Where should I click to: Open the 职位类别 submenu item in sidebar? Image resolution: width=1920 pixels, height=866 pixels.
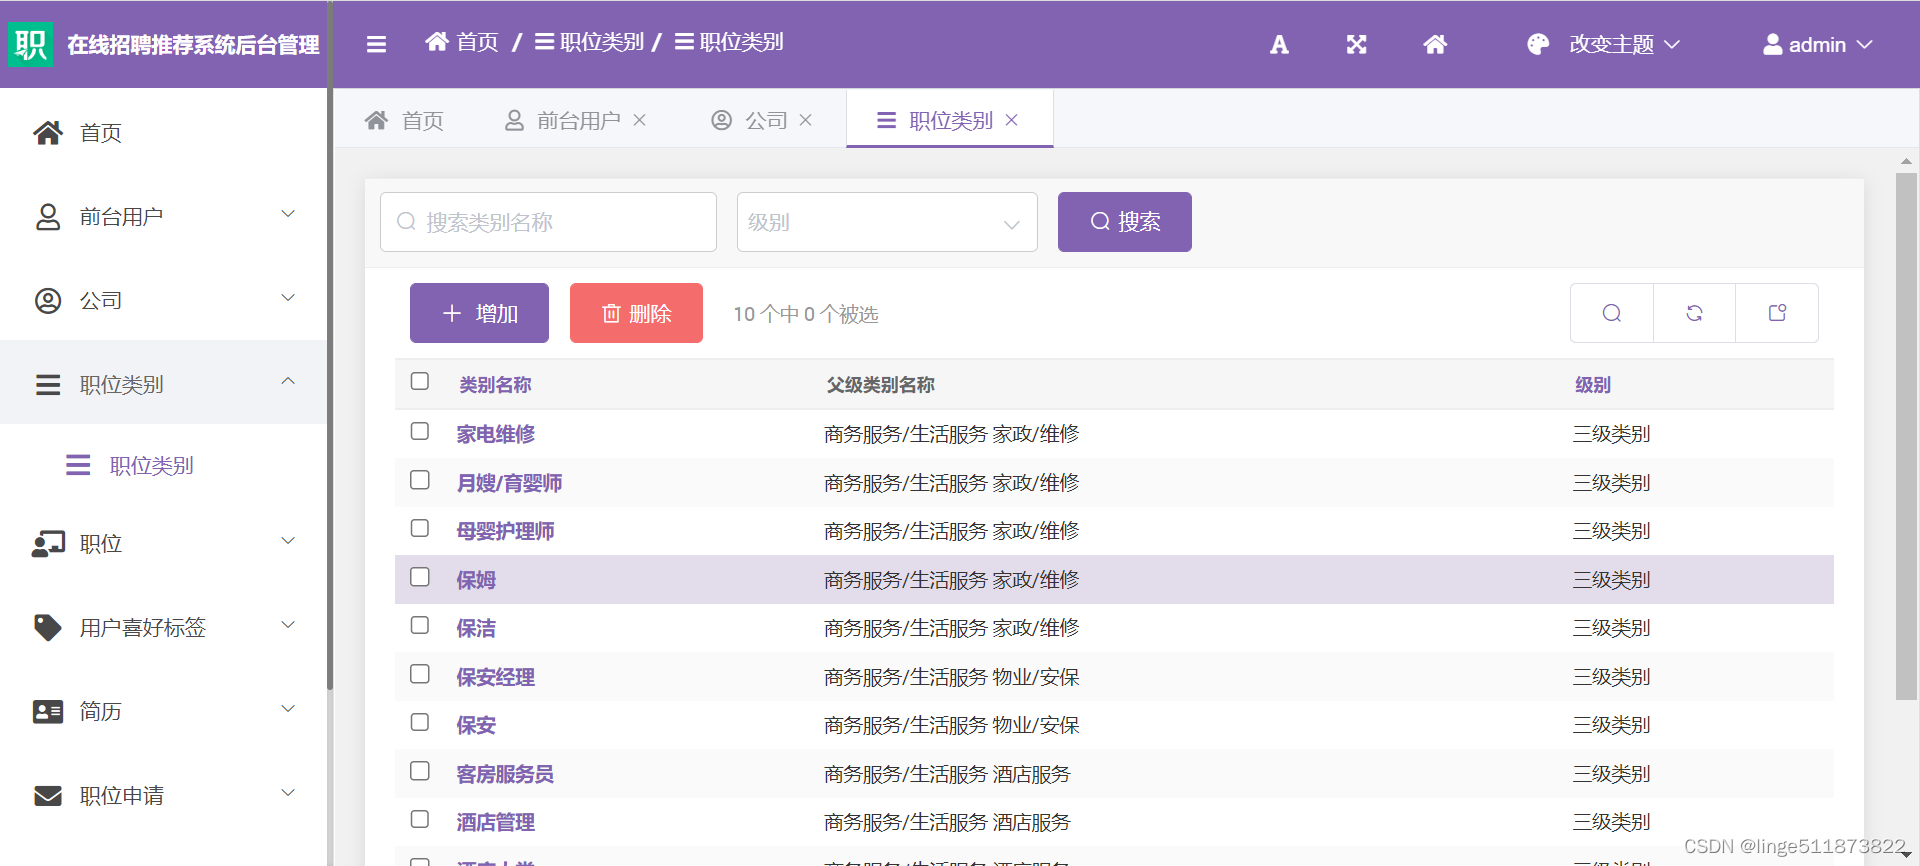(x=164, y=465)
